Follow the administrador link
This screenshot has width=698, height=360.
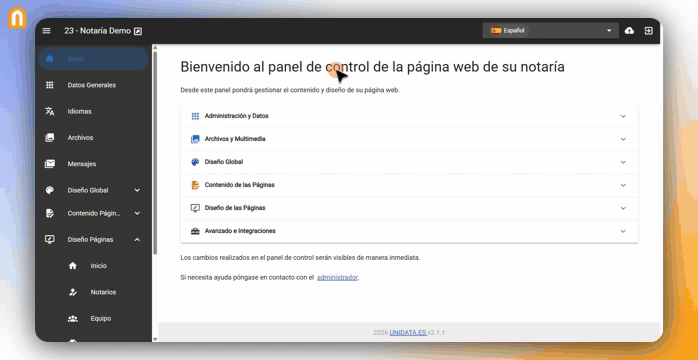pos(337,277)
